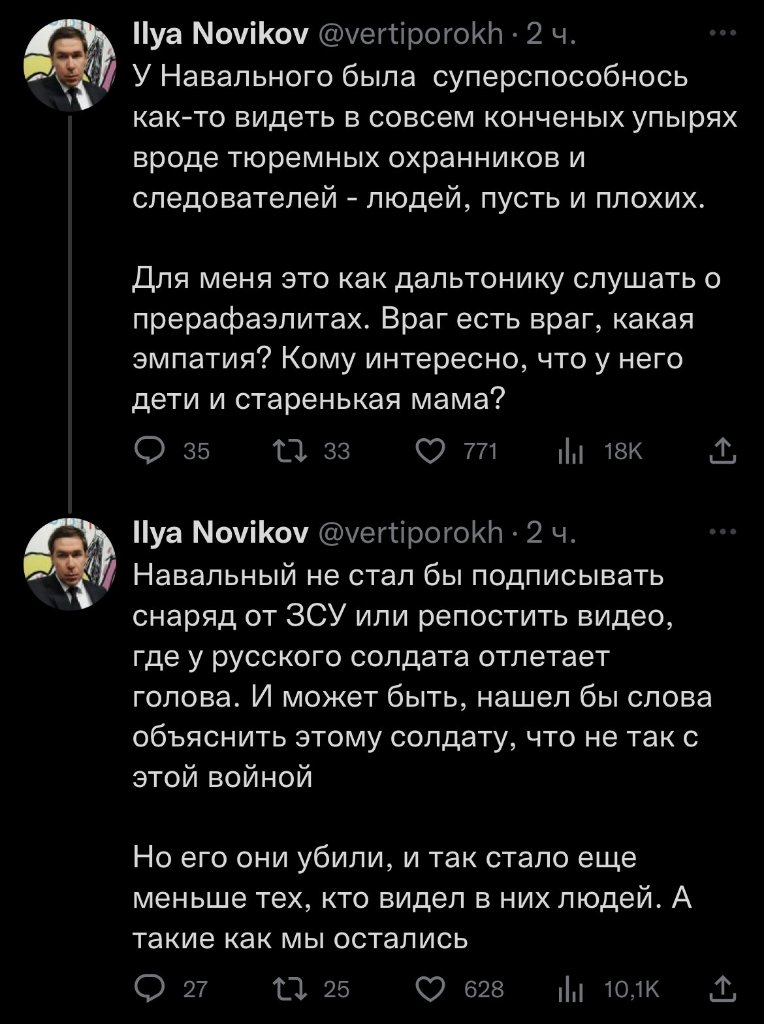Image resolution: width=764 pixels, height=1024 pixels.
Task: Open Ilya Novikov's avatar on first tweet
Action: coord(67,67)
